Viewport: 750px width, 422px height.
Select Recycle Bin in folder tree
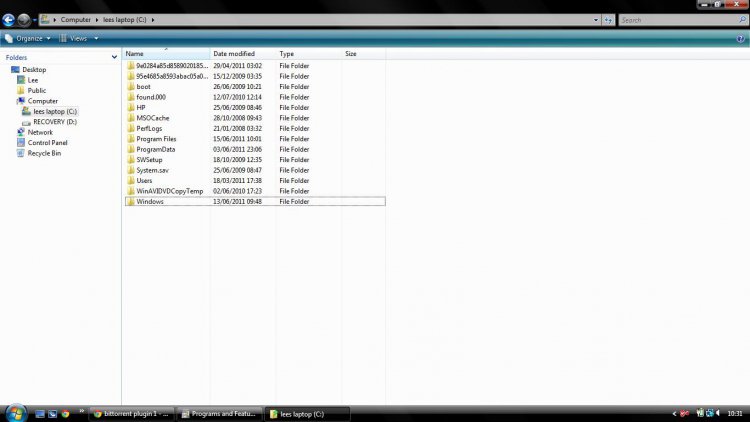(44, 153)
